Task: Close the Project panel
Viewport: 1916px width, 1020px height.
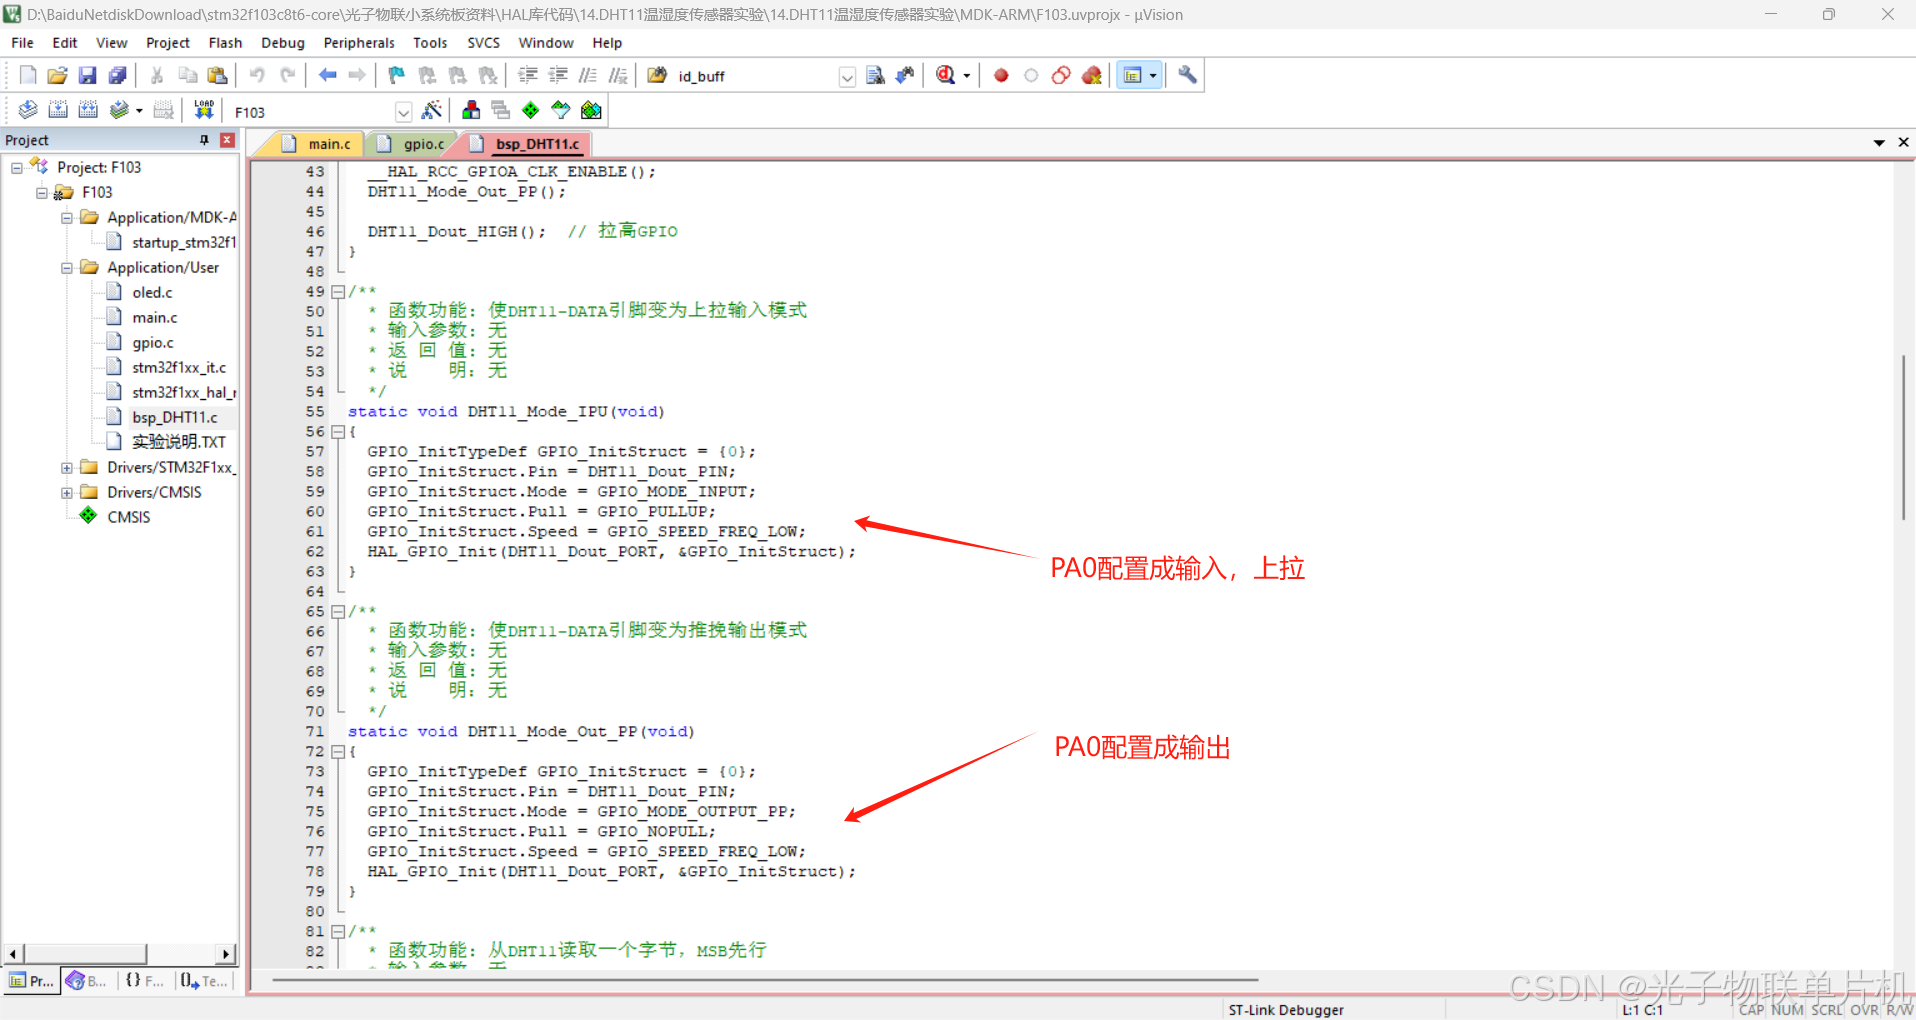Action: click(x=227, y=140)
